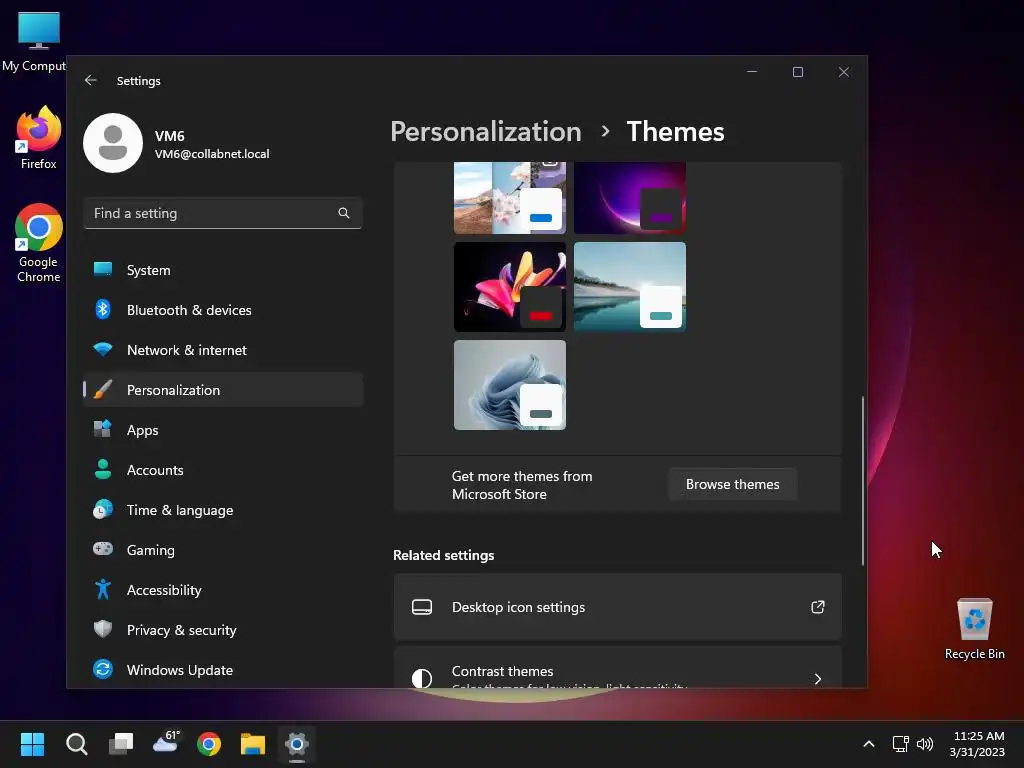The width and height of the screenshot is (1024, 768).
Task: Click the VM6@collabnet.local account text
Action: (x=212, y=154)
